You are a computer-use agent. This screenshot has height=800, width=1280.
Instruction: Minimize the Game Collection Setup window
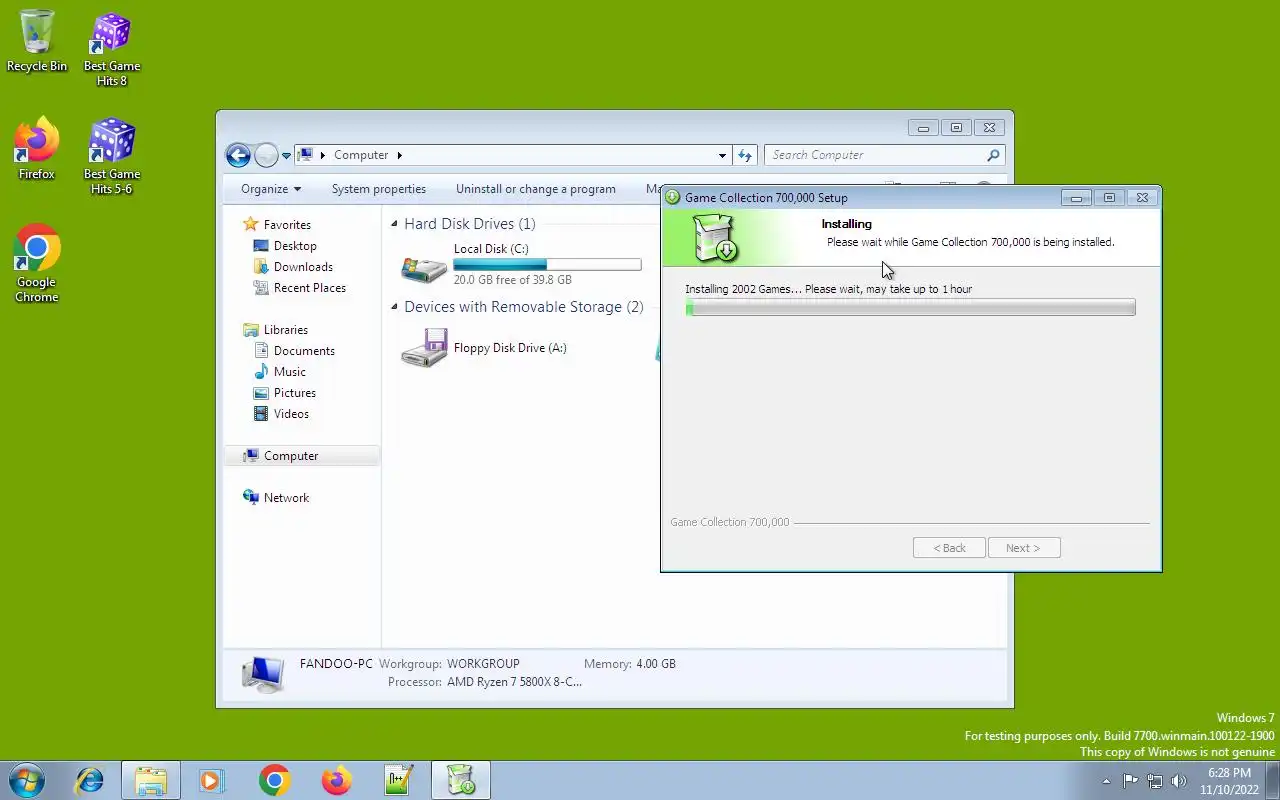pos(1076,198)
